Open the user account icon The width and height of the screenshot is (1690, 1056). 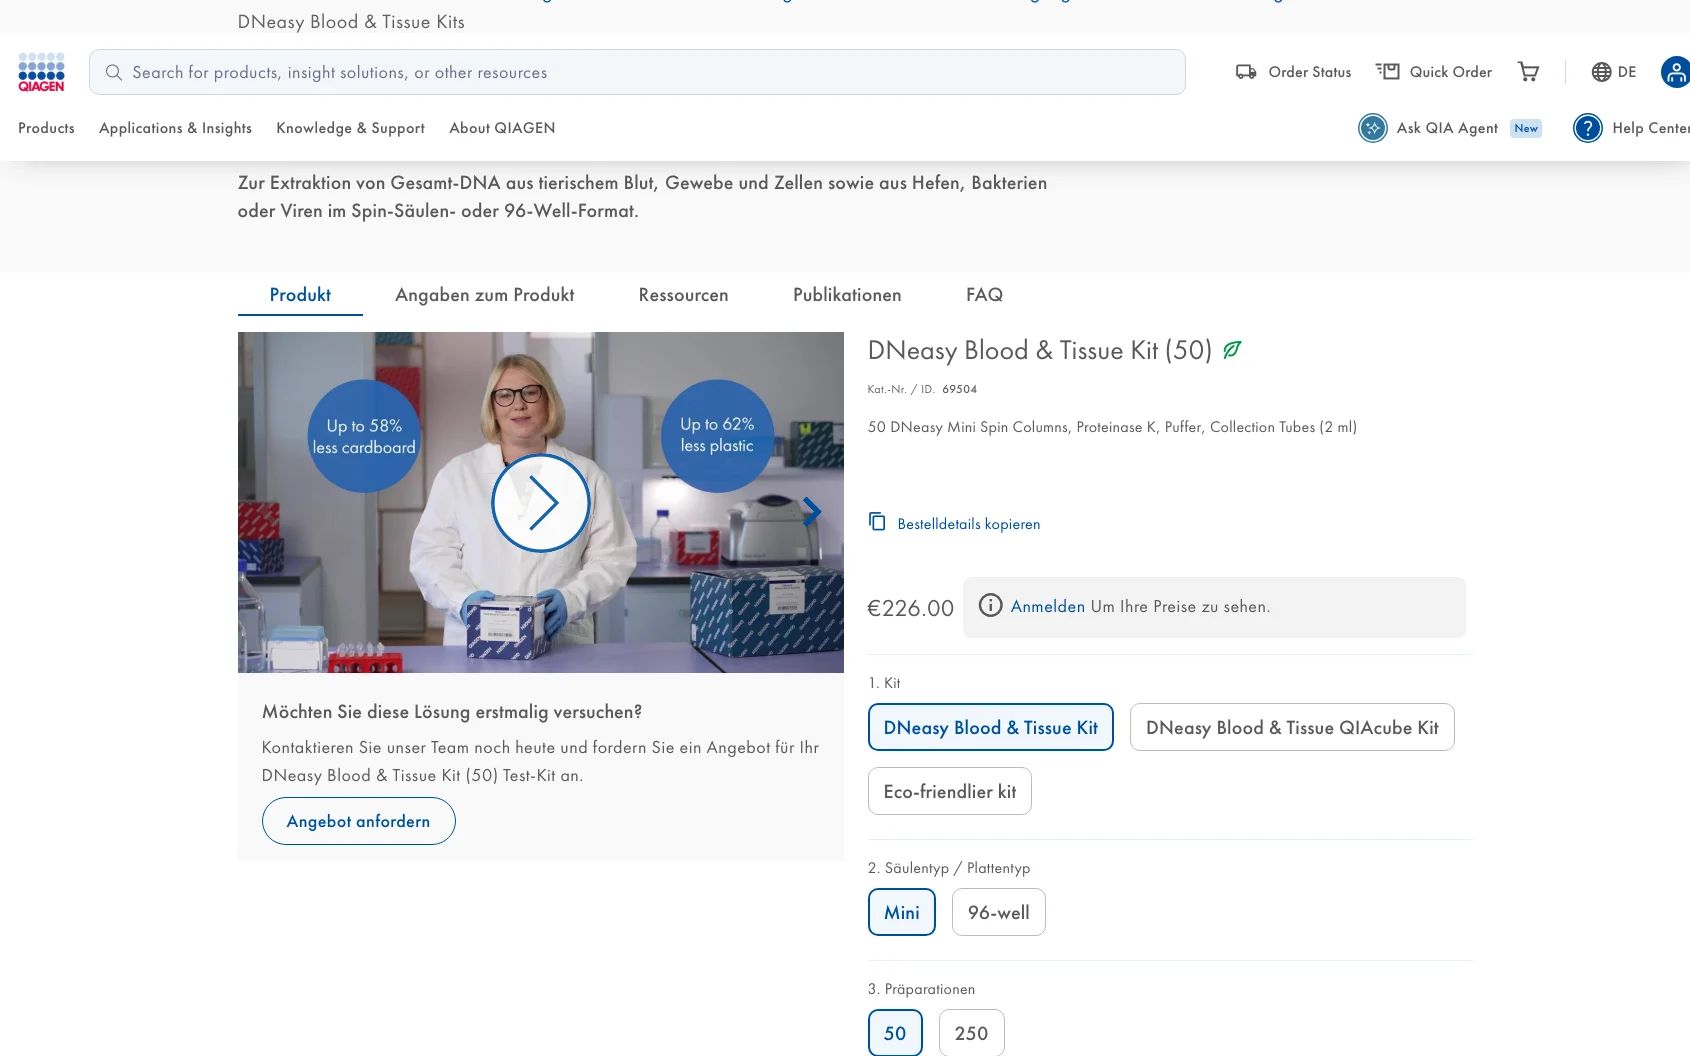(x=1675, y=72)
